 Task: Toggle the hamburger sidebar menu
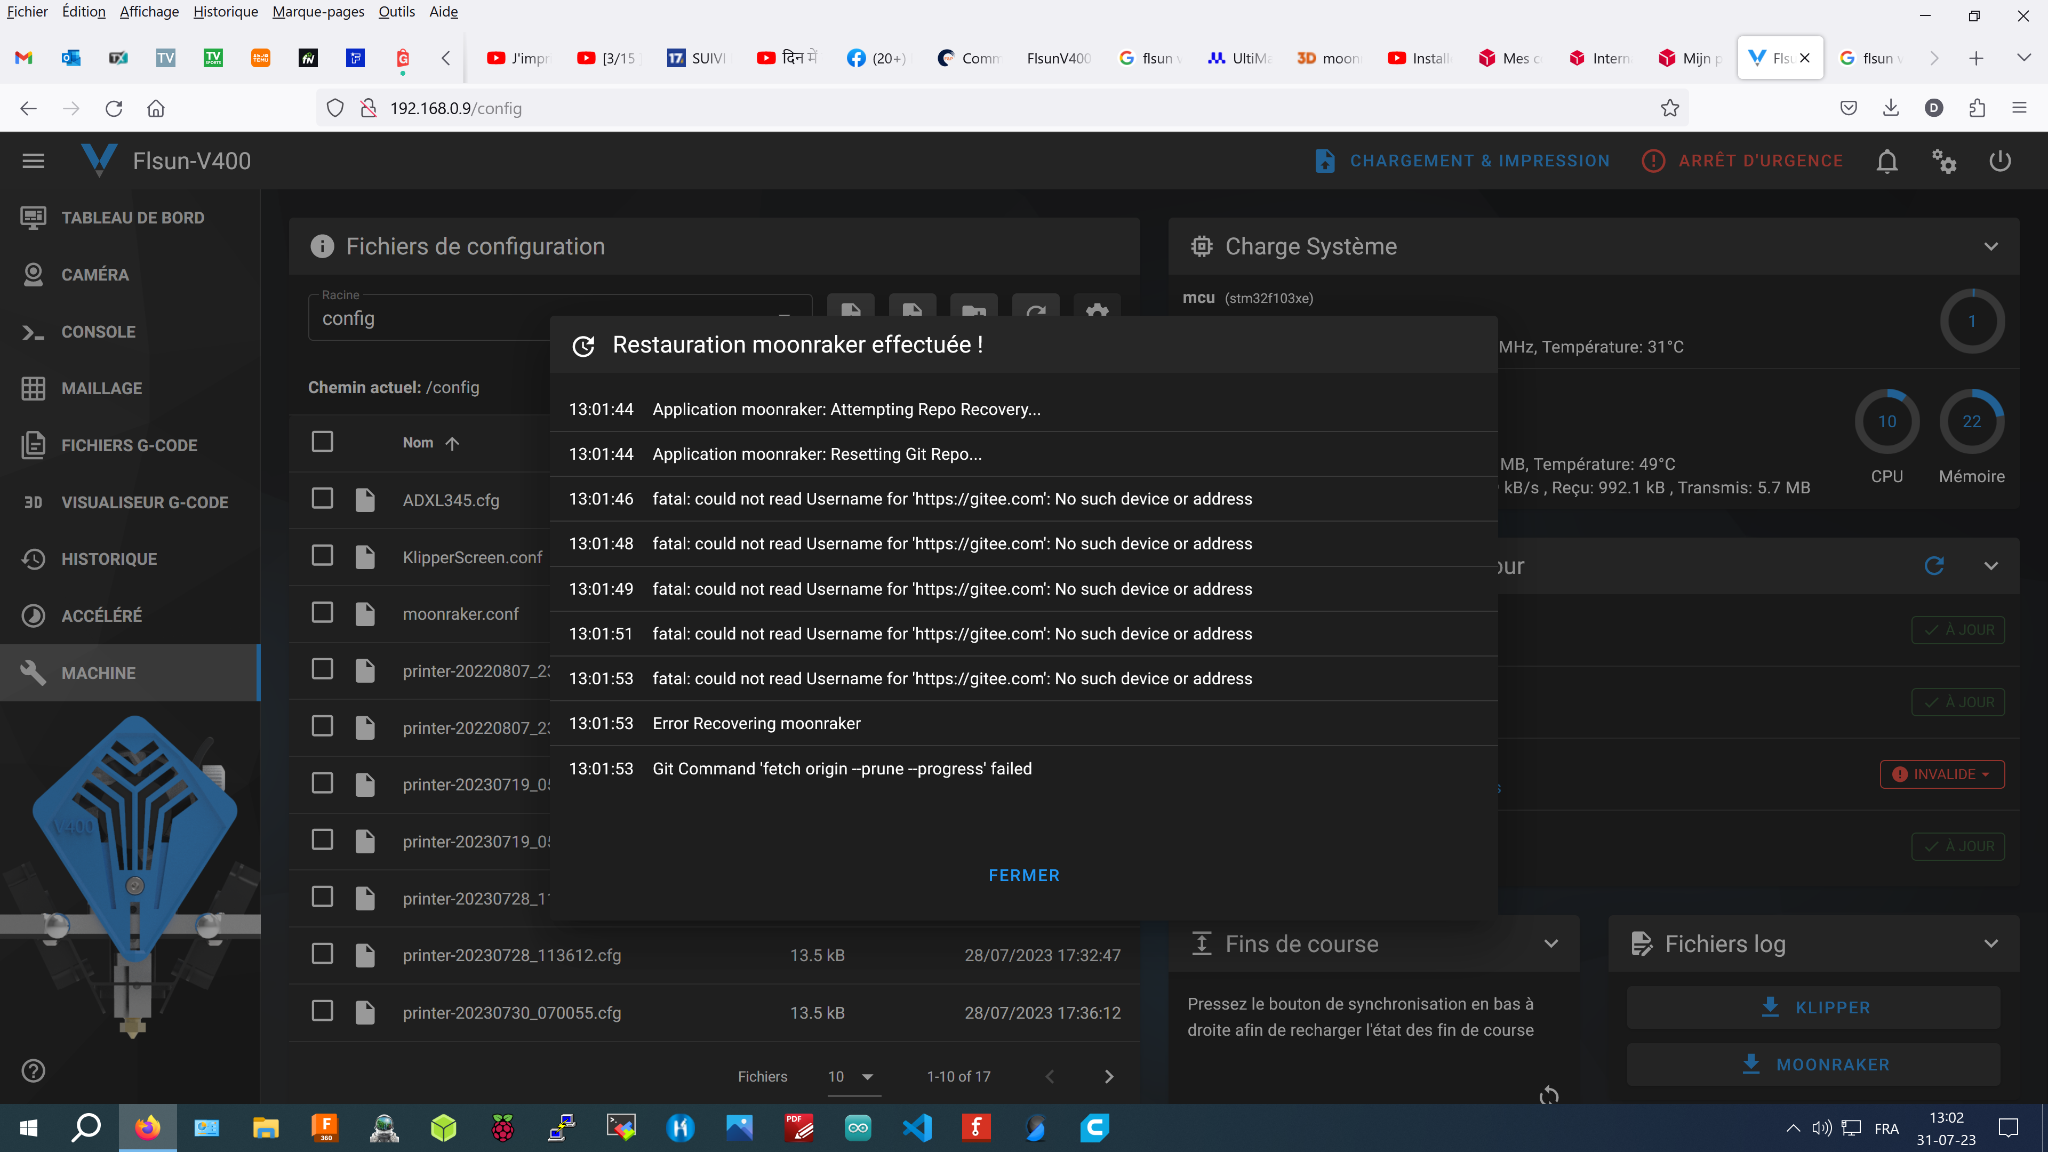33,161
